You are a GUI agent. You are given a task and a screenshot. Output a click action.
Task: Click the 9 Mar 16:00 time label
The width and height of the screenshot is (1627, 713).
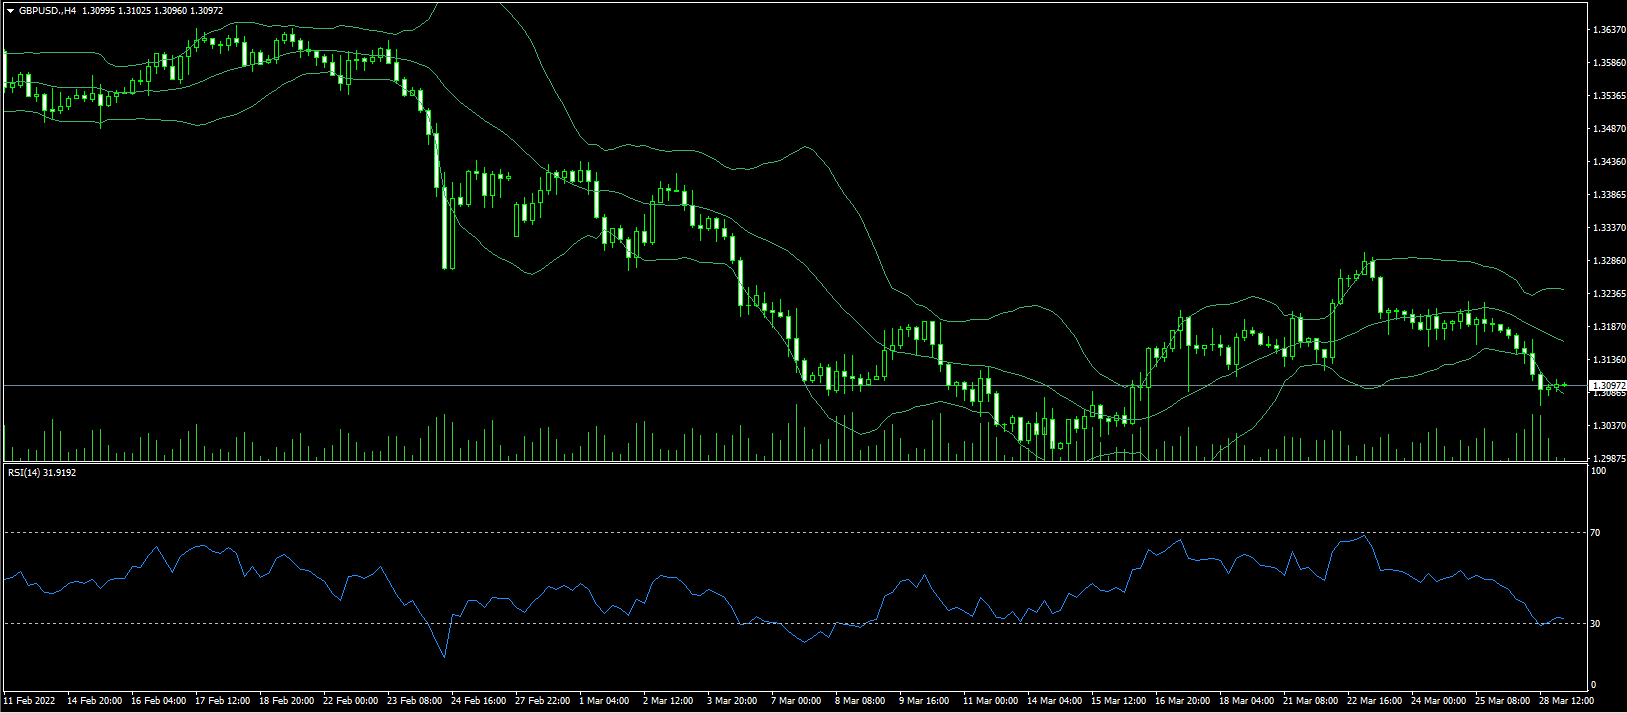tap(925, 701)
